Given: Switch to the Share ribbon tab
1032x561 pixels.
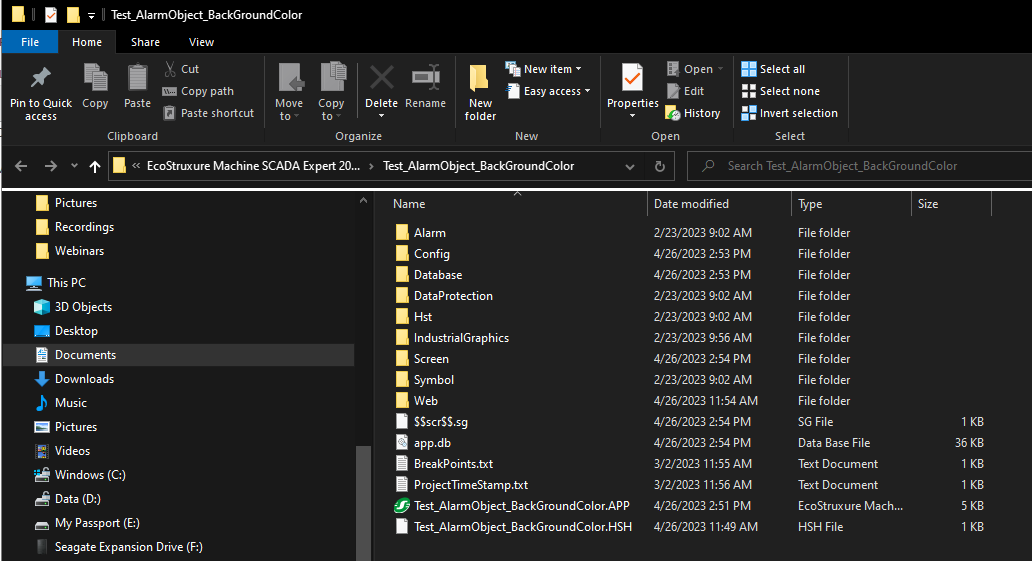Looking at the screenshot, I should pyautogui.click(x=145, y=42).
